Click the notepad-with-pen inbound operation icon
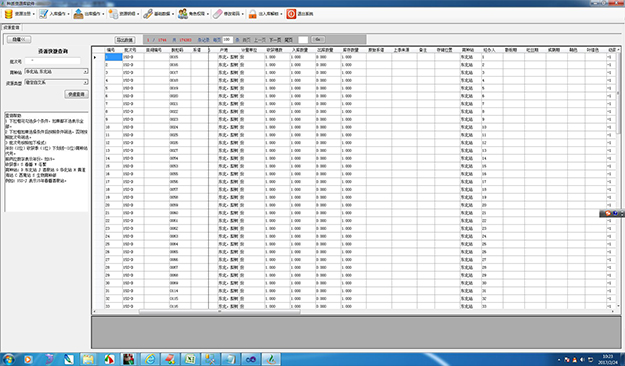The width and height of the screenshot is (625, 366). tap(43, 14)
